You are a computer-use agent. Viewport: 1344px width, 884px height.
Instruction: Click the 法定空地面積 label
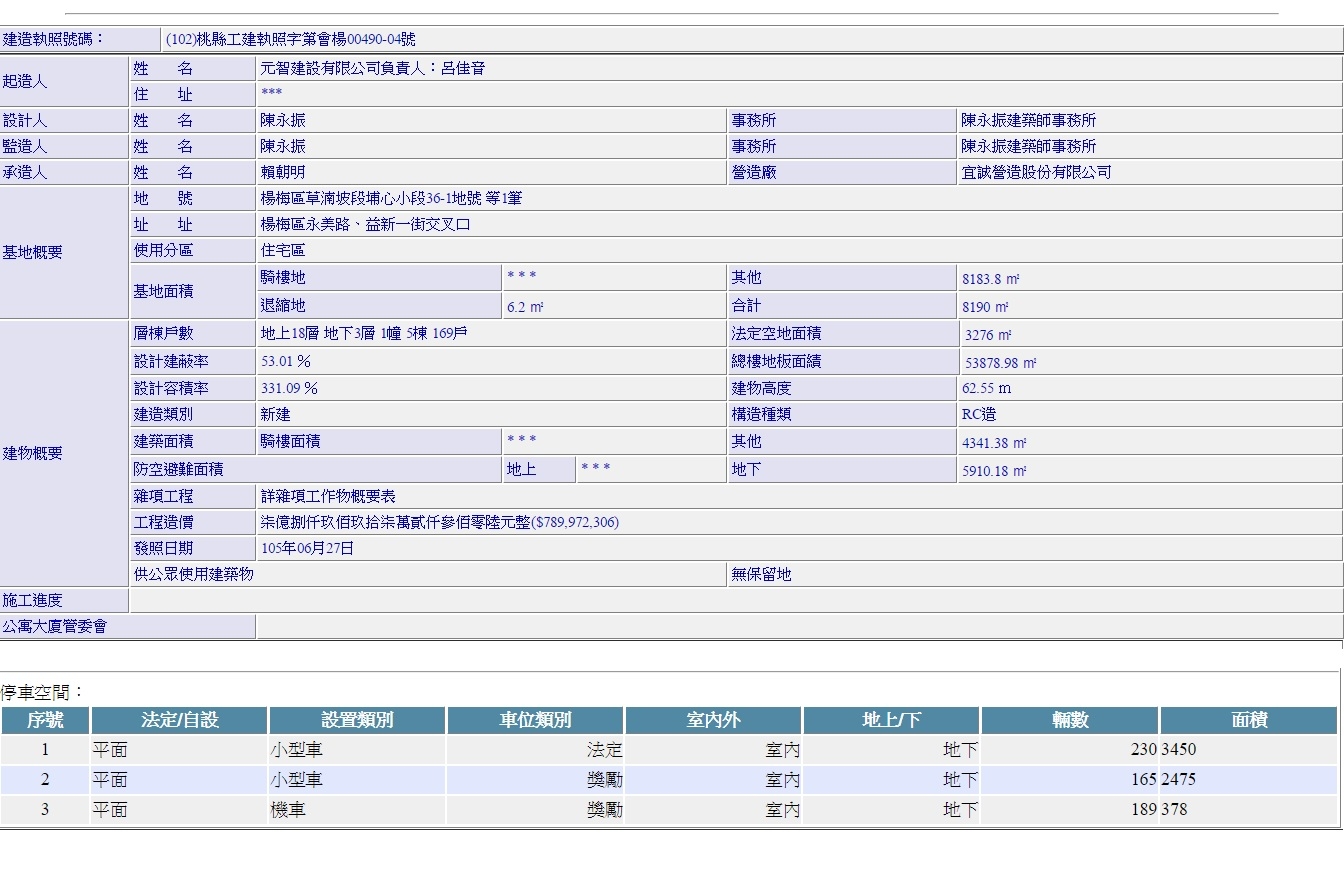(x=776, y=333)
